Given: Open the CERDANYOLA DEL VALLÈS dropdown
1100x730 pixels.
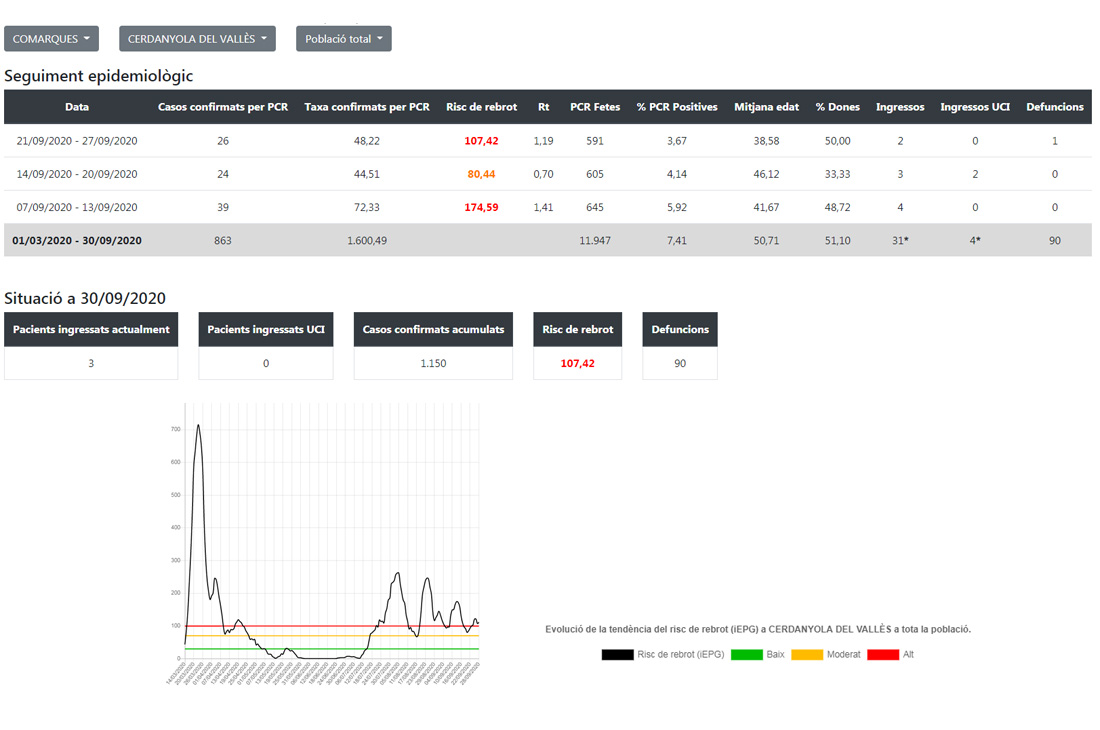Looking at the screenshot, I should click(x=197, y=39).
